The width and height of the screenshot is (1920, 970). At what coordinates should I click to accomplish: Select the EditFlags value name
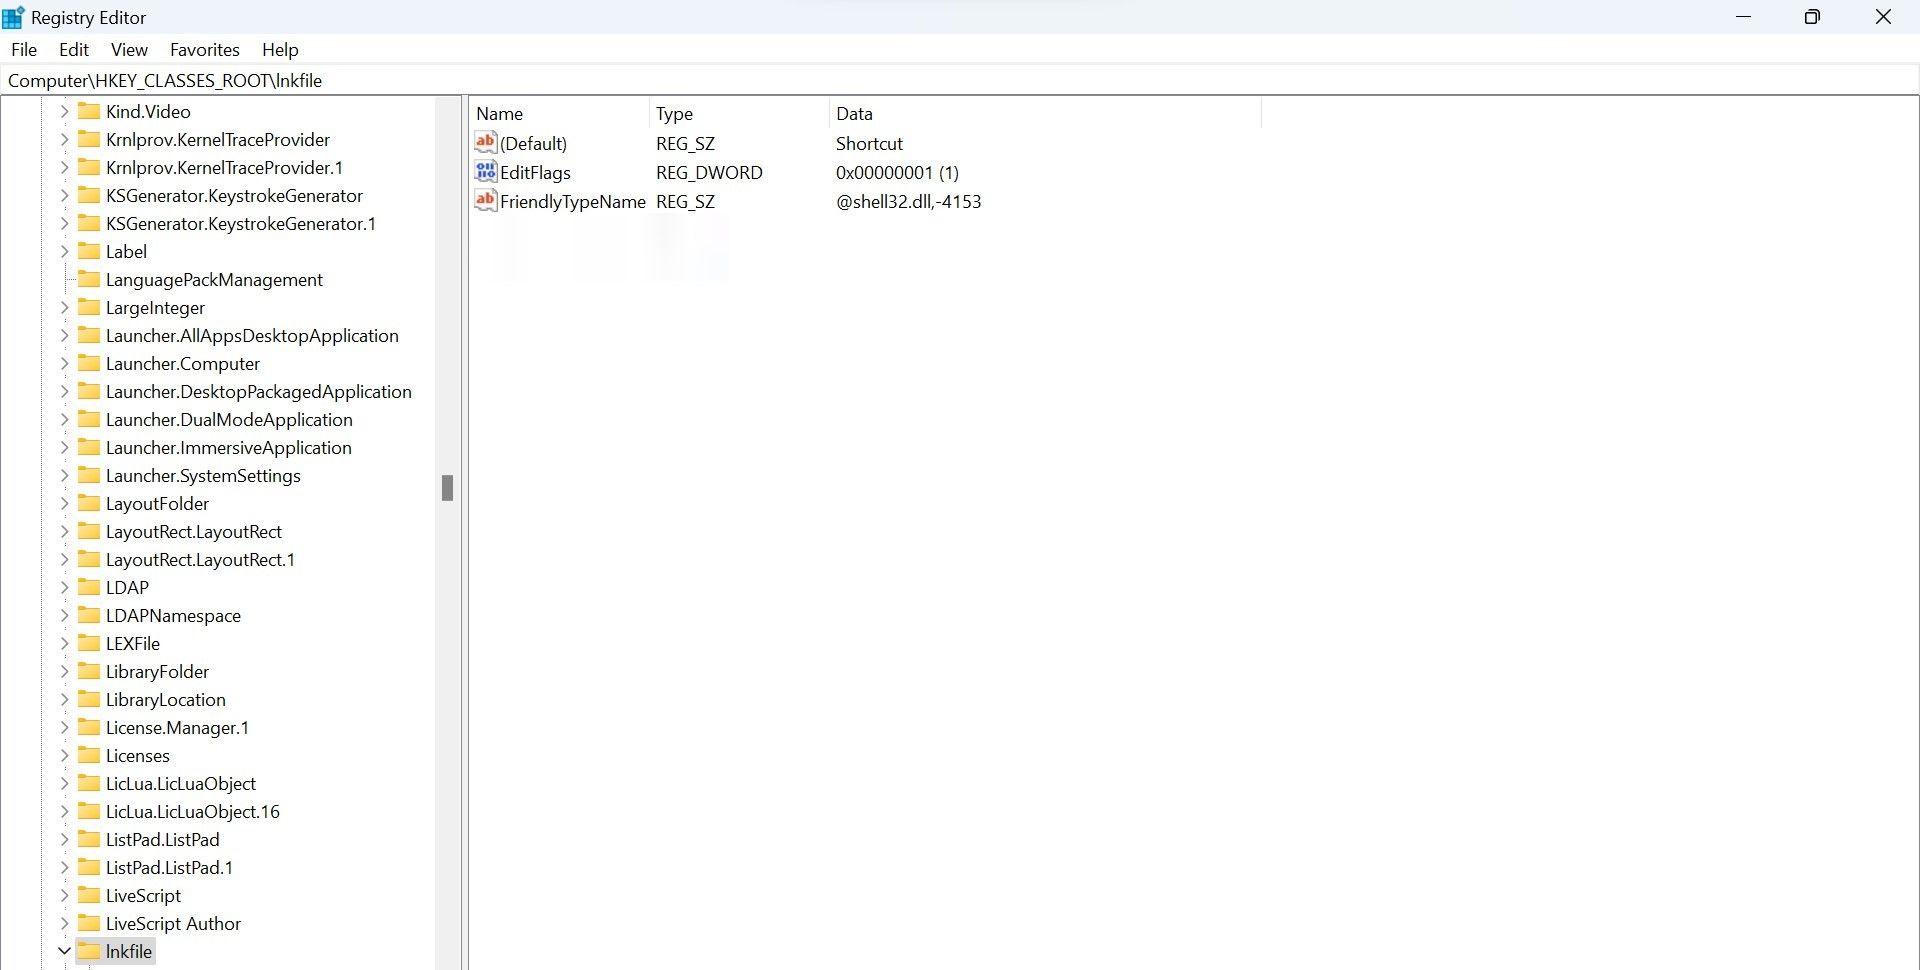[x=535, y=172]
